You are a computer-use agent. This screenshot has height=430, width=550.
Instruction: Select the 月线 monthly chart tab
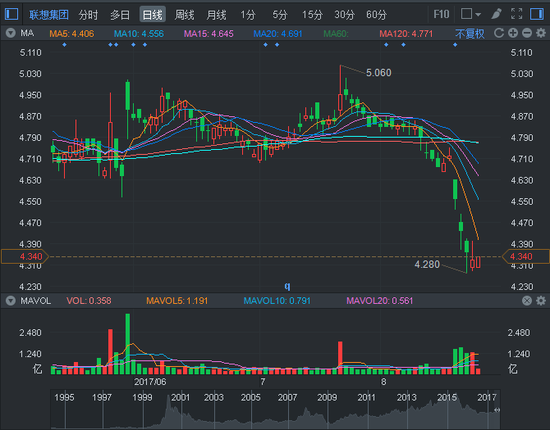click(216, 15)
